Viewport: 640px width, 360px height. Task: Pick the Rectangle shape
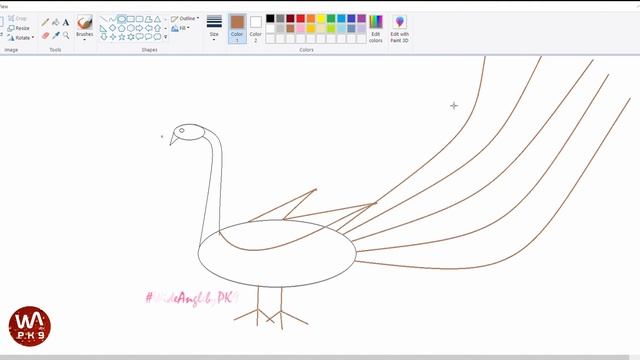pos(131,19)
